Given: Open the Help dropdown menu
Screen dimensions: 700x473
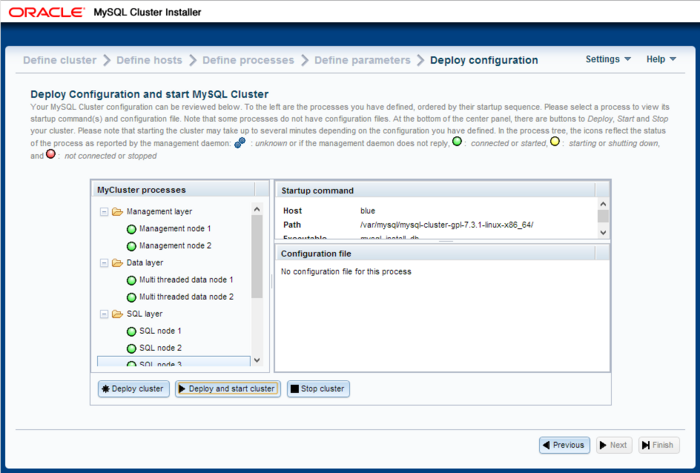Looking at the screenshot, I should [x=661, y=59].
